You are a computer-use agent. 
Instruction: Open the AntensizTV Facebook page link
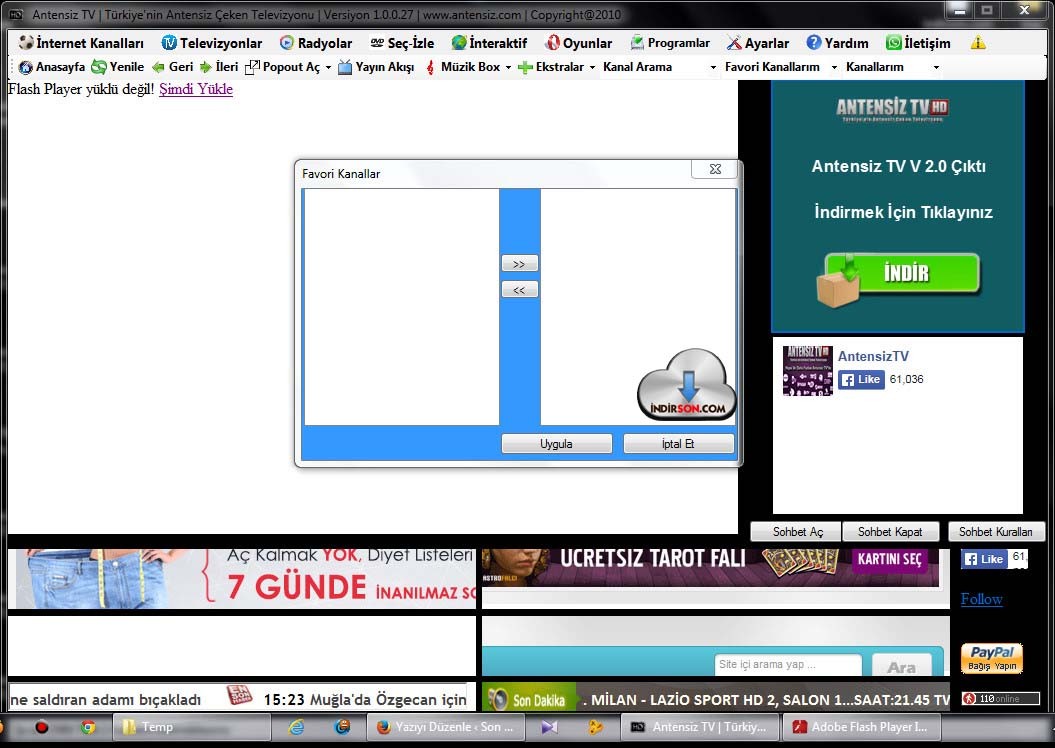[x=873, y=357]
